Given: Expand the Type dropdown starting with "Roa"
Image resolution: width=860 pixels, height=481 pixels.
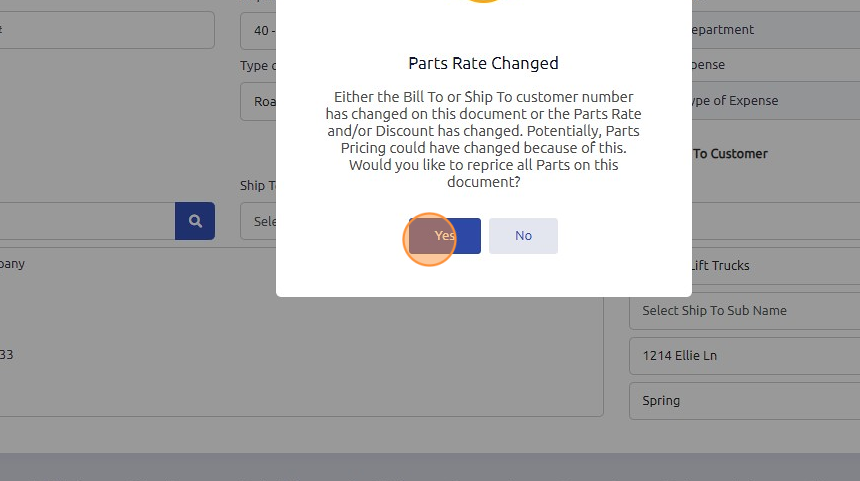Looking at the screenshot, I should pos(258,101).
